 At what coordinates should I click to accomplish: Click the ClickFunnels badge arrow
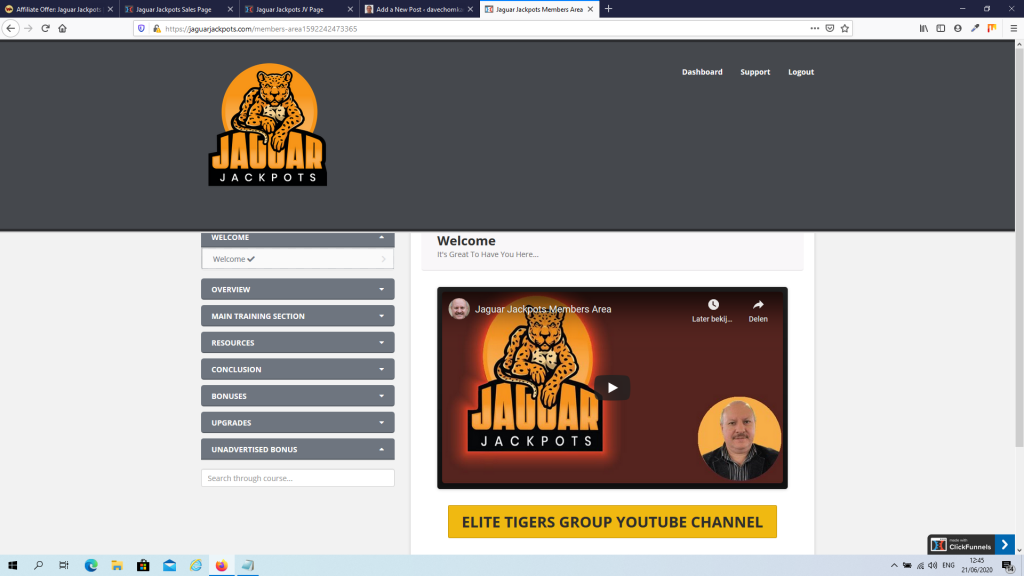pyautogui.click(x=1004, y=545)
